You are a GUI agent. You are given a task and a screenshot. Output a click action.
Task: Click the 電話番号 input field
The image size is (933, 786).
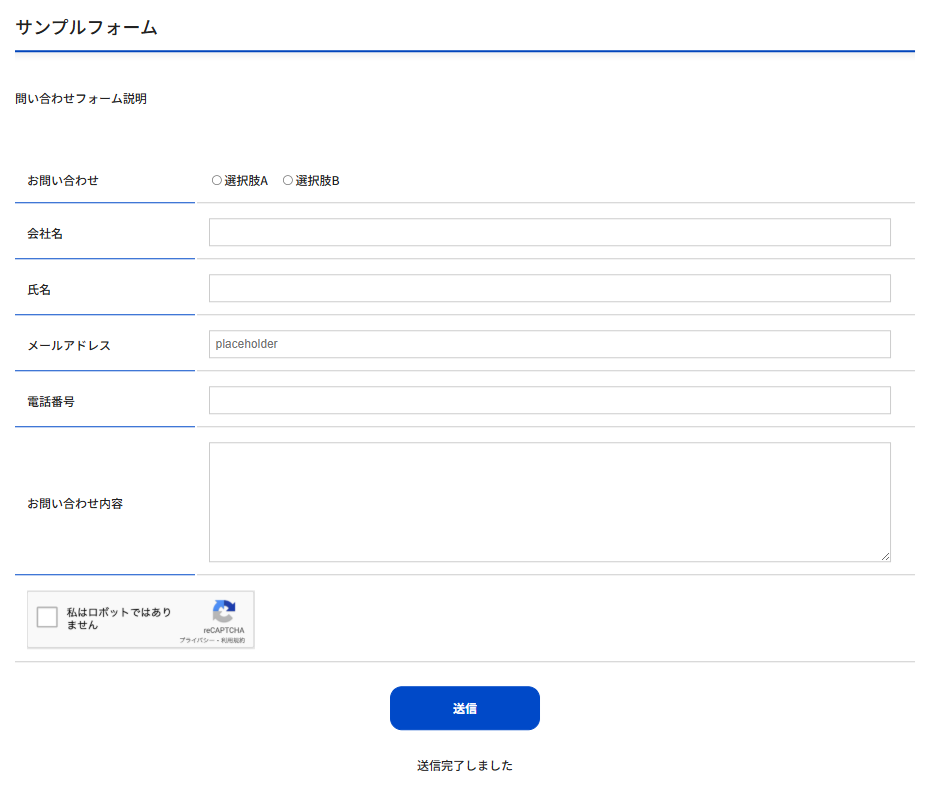(x=549, y=400)
